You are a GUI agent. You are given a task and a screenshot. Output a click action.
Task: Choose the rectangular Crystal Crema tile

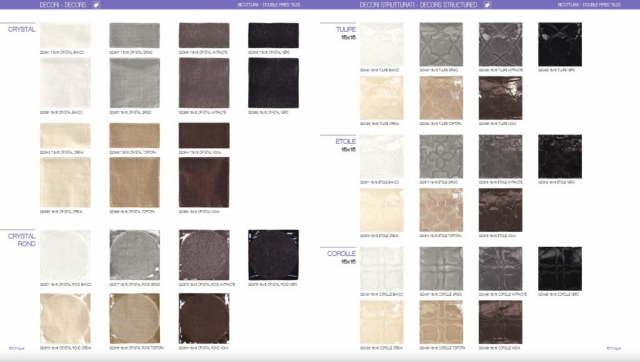65,135
